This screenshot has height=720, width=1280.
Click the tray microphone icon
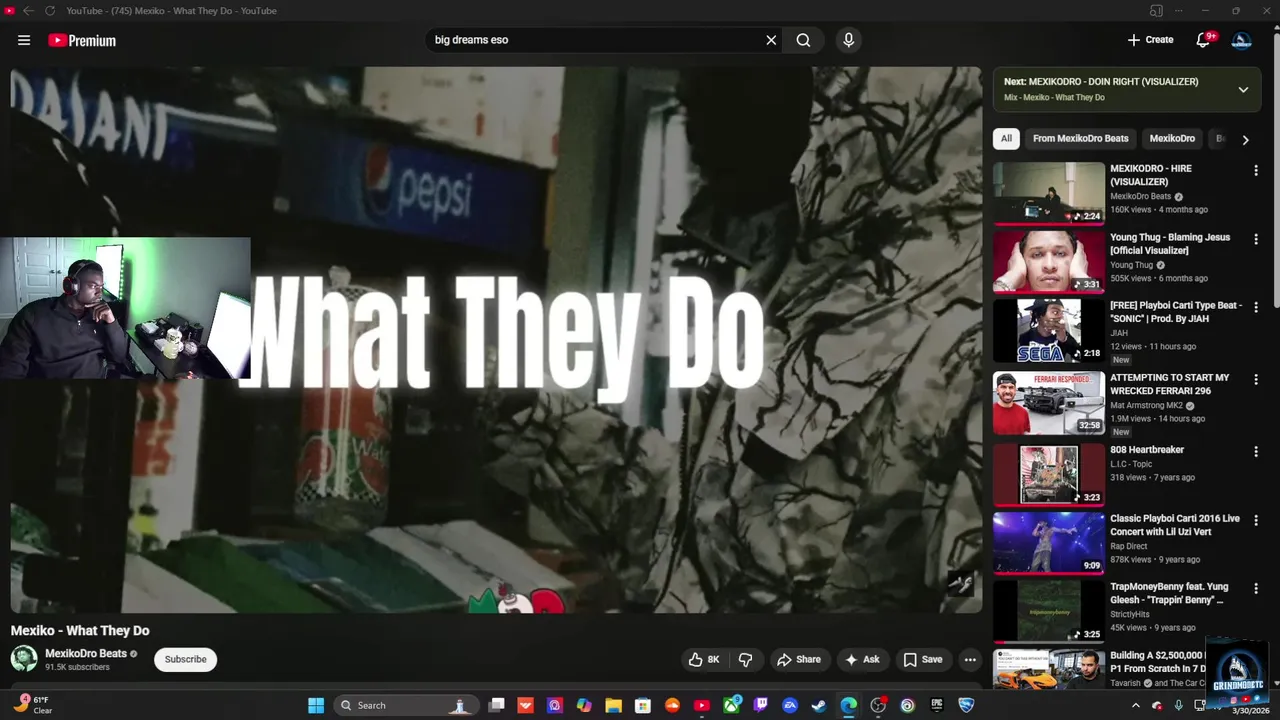(x=1179, y=705)
